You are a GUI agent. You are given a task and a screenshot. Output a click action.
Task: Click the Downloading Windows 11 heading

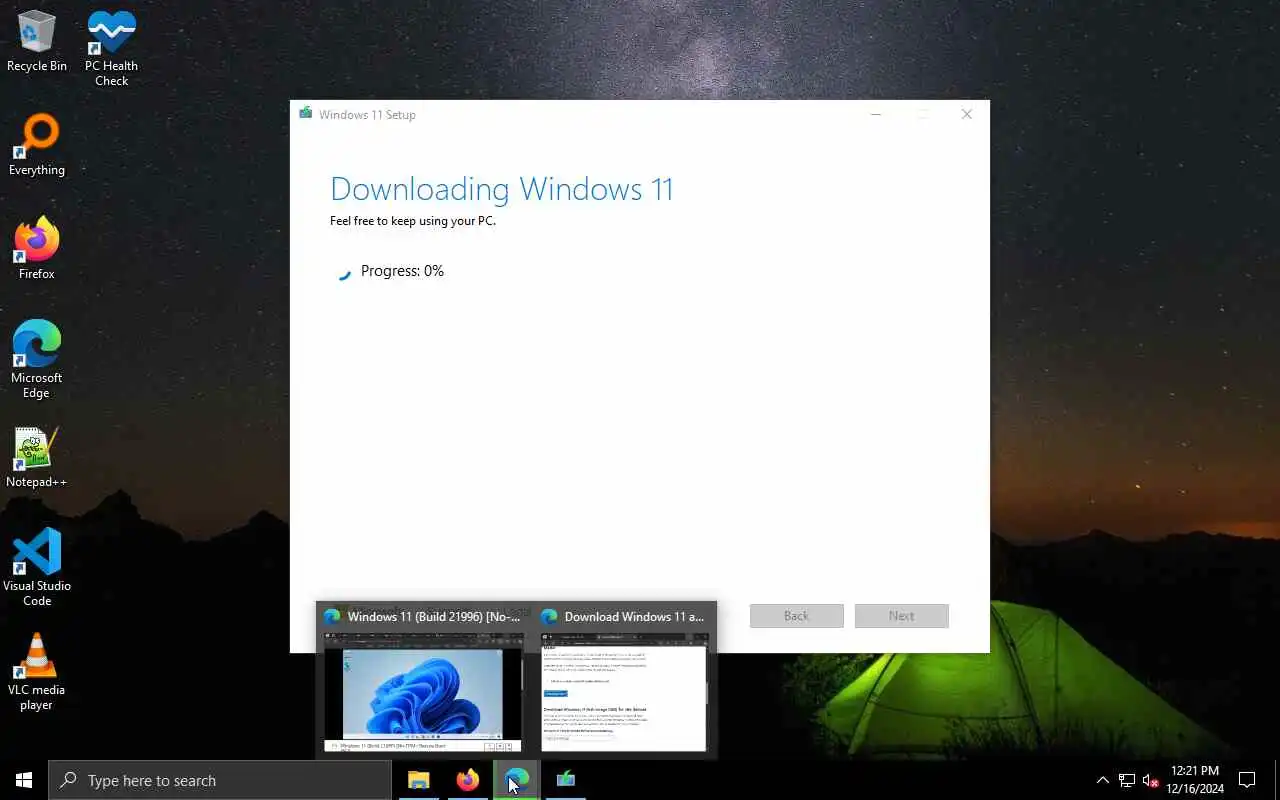(x=501, y=189)
